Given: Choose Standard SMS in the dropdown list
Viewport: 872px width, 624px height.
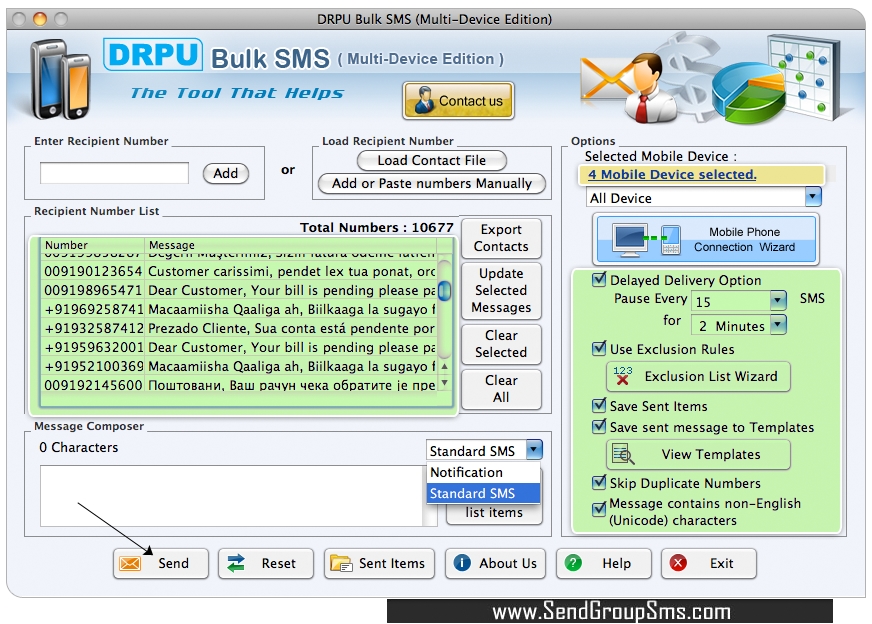Looking at the screenshot, I should click(x=483, y=493).
